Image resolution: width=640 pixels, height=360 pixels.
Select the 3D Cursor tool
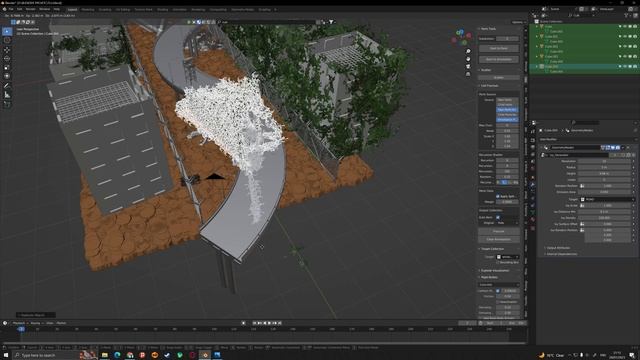pyautogui.click(x=7, y=40)
